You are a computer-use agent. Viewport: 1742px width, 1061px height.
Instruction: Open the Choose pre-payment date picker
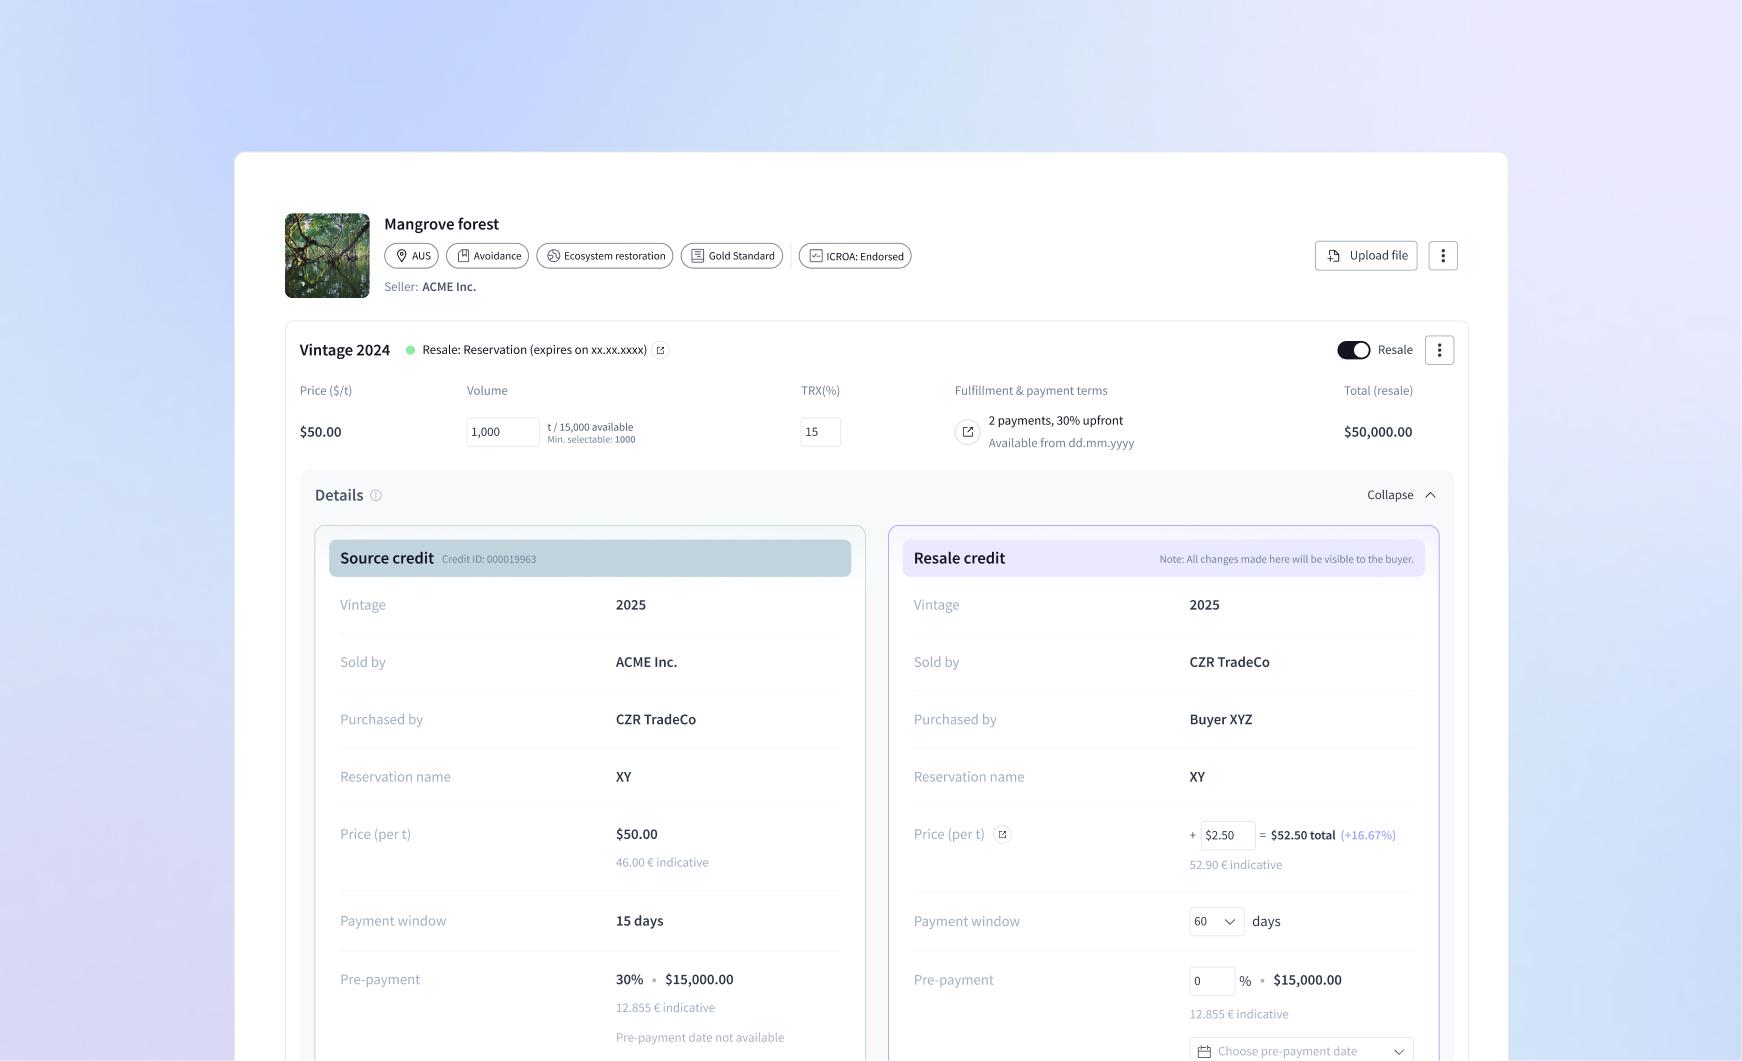click(x=1301, y=1050)
